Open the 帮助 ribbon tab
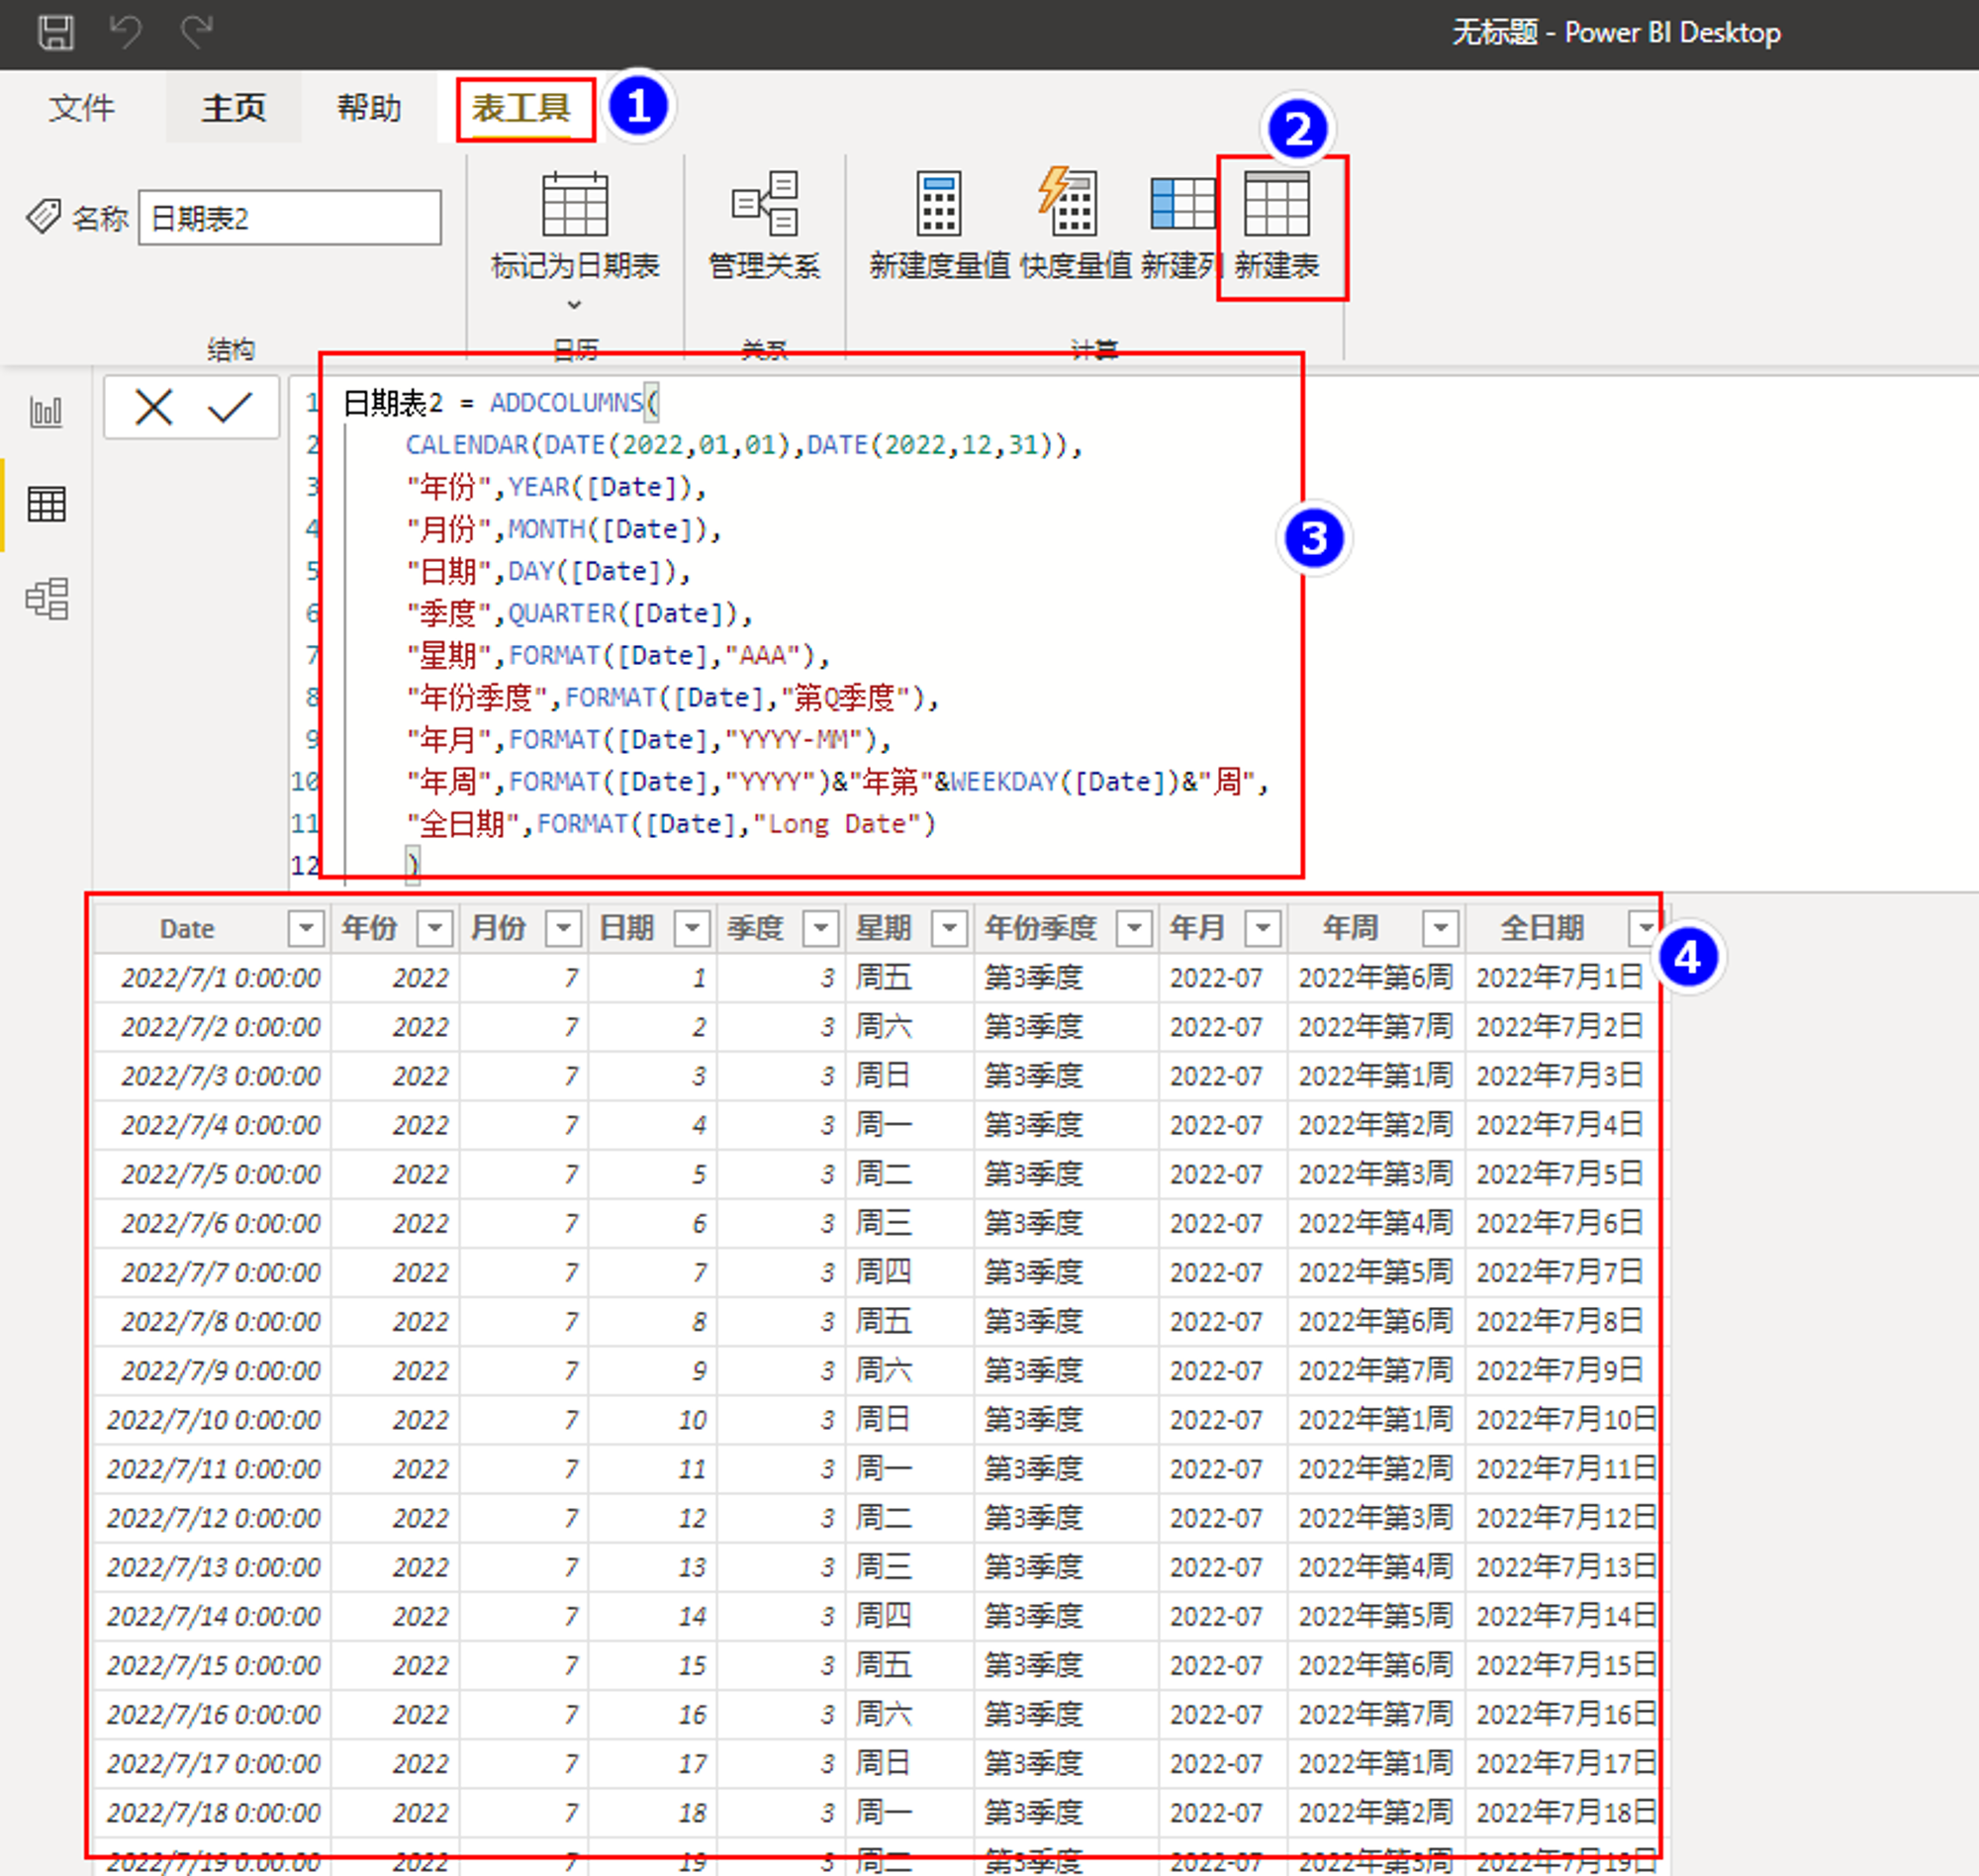 (x=369, y=108)
